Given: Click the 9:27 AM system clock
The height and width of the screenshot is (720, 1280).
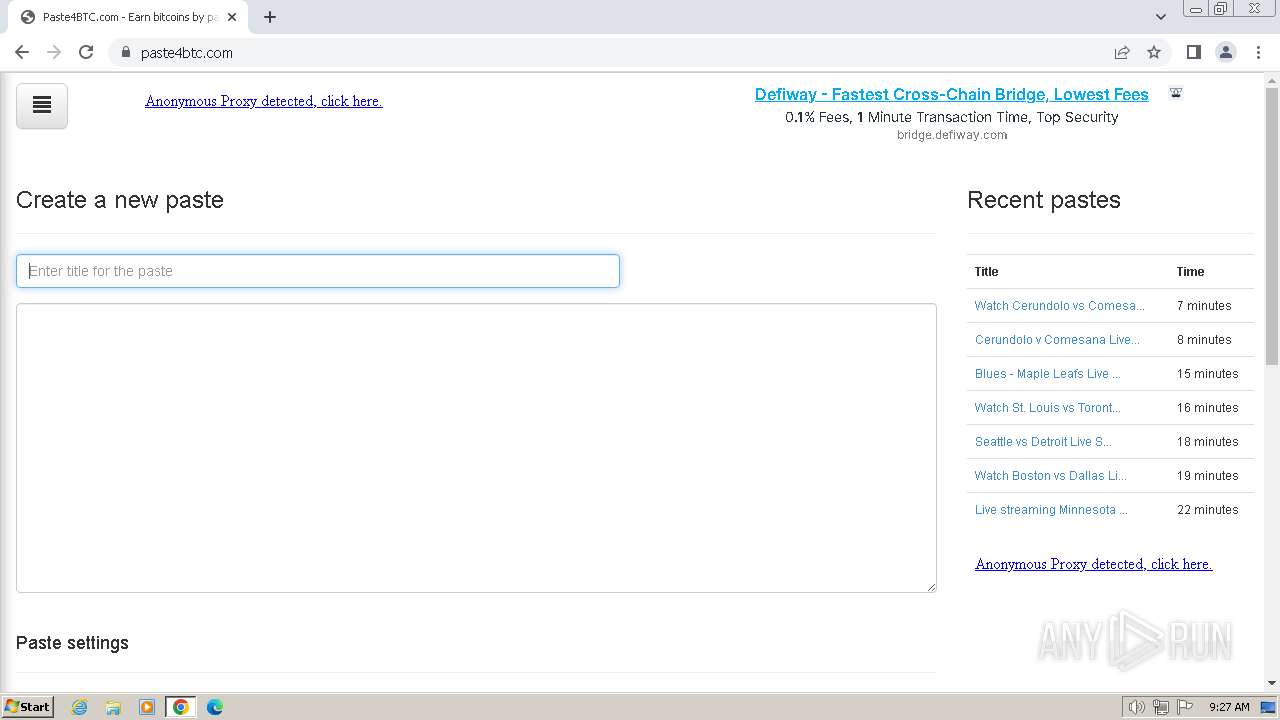Looking at the screenshot, I should pos(1229,707).
